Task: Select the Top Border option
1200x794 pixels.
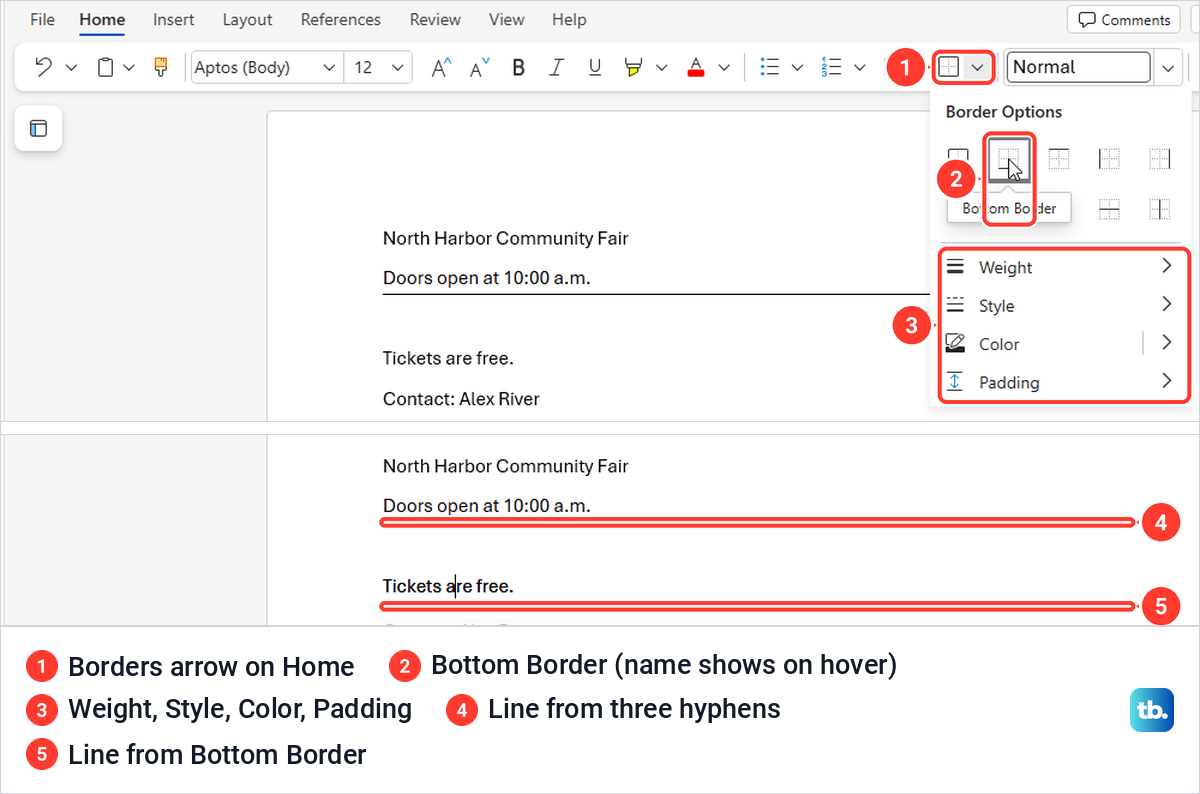Action: [1059, 158]
